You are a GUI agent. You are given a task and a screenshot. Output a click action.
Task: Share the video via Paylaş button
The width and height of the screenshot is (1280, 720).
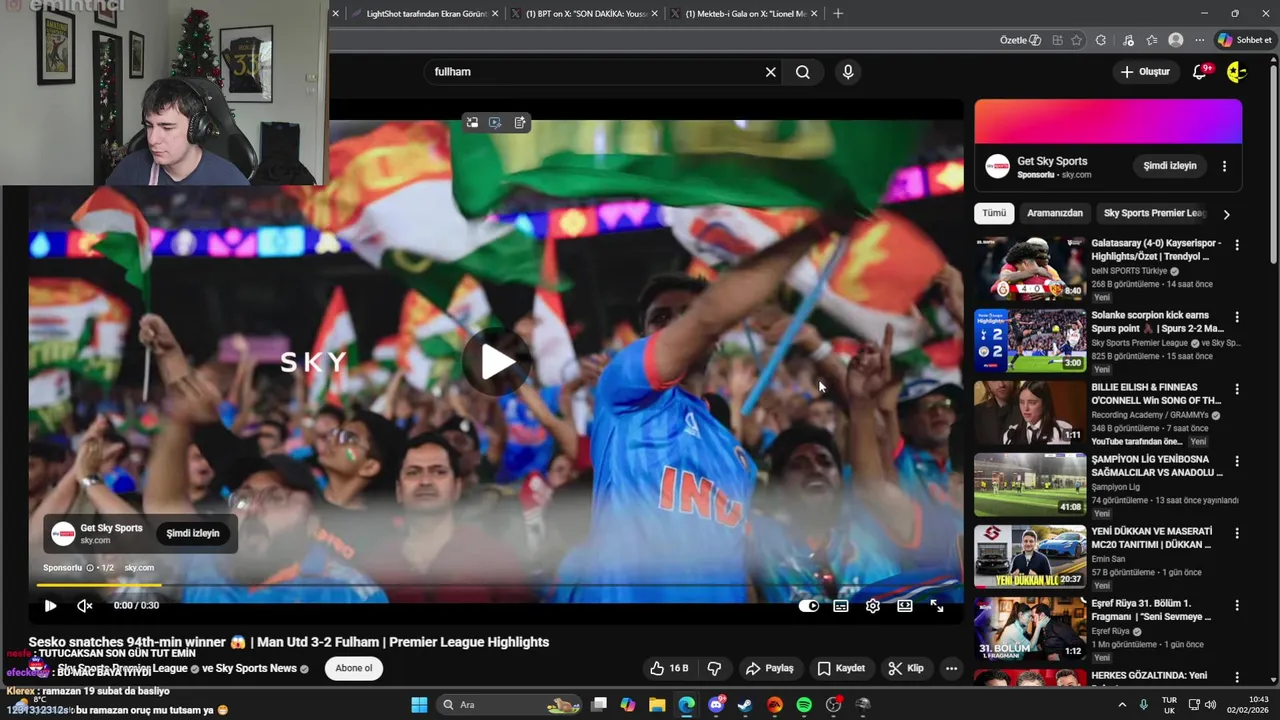tap(769, 668)
